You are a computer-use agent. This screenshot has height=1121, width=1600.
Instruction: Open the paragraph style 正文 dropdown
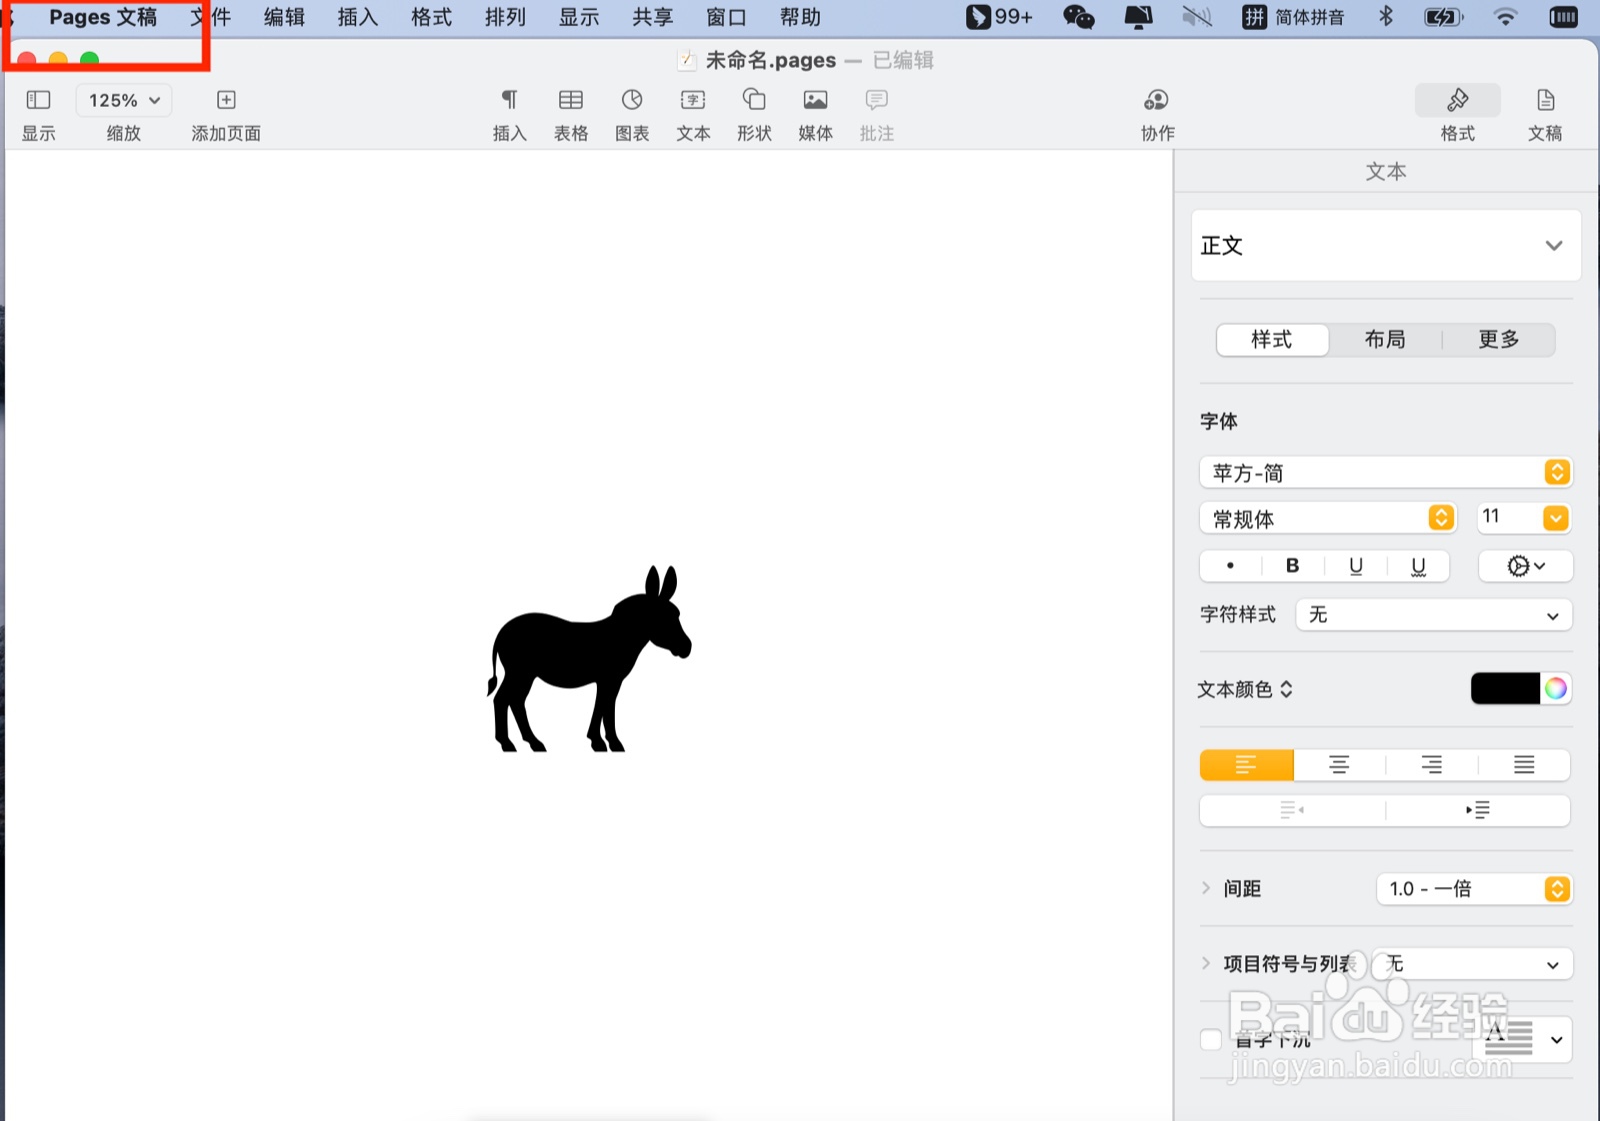click(1386, 245)
